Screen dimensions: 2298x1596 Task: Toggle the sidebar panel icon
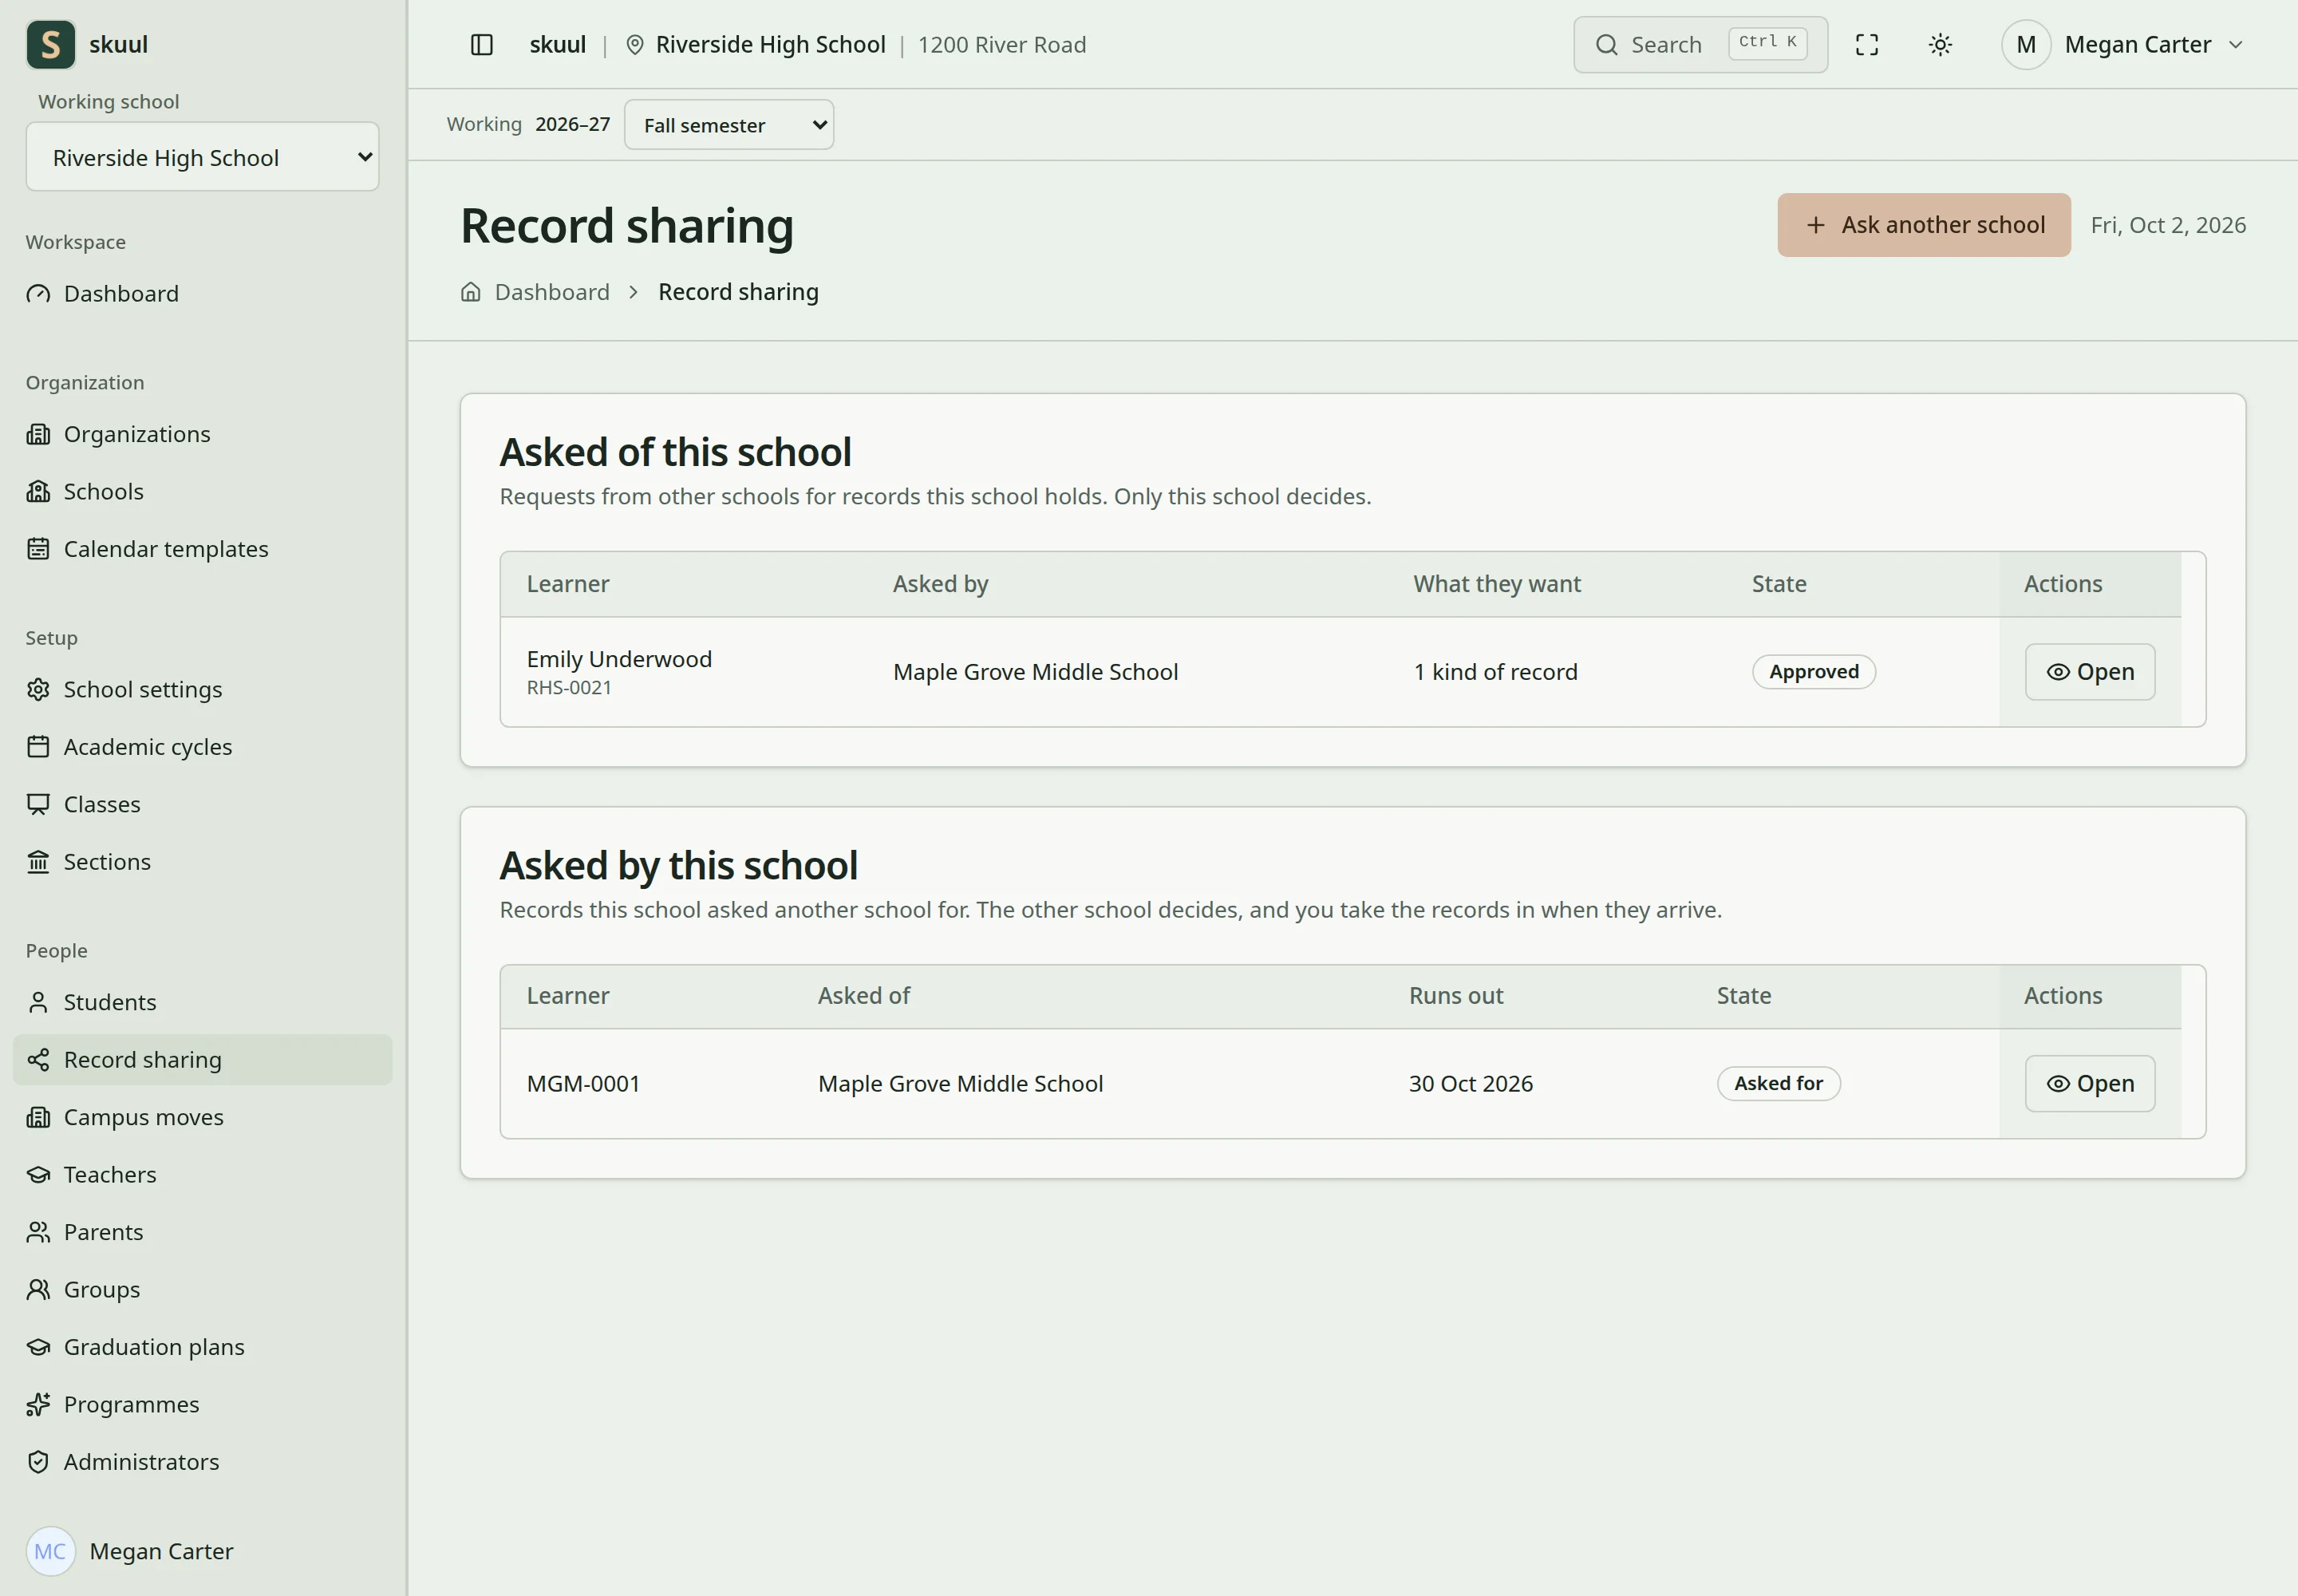(482, 45)
